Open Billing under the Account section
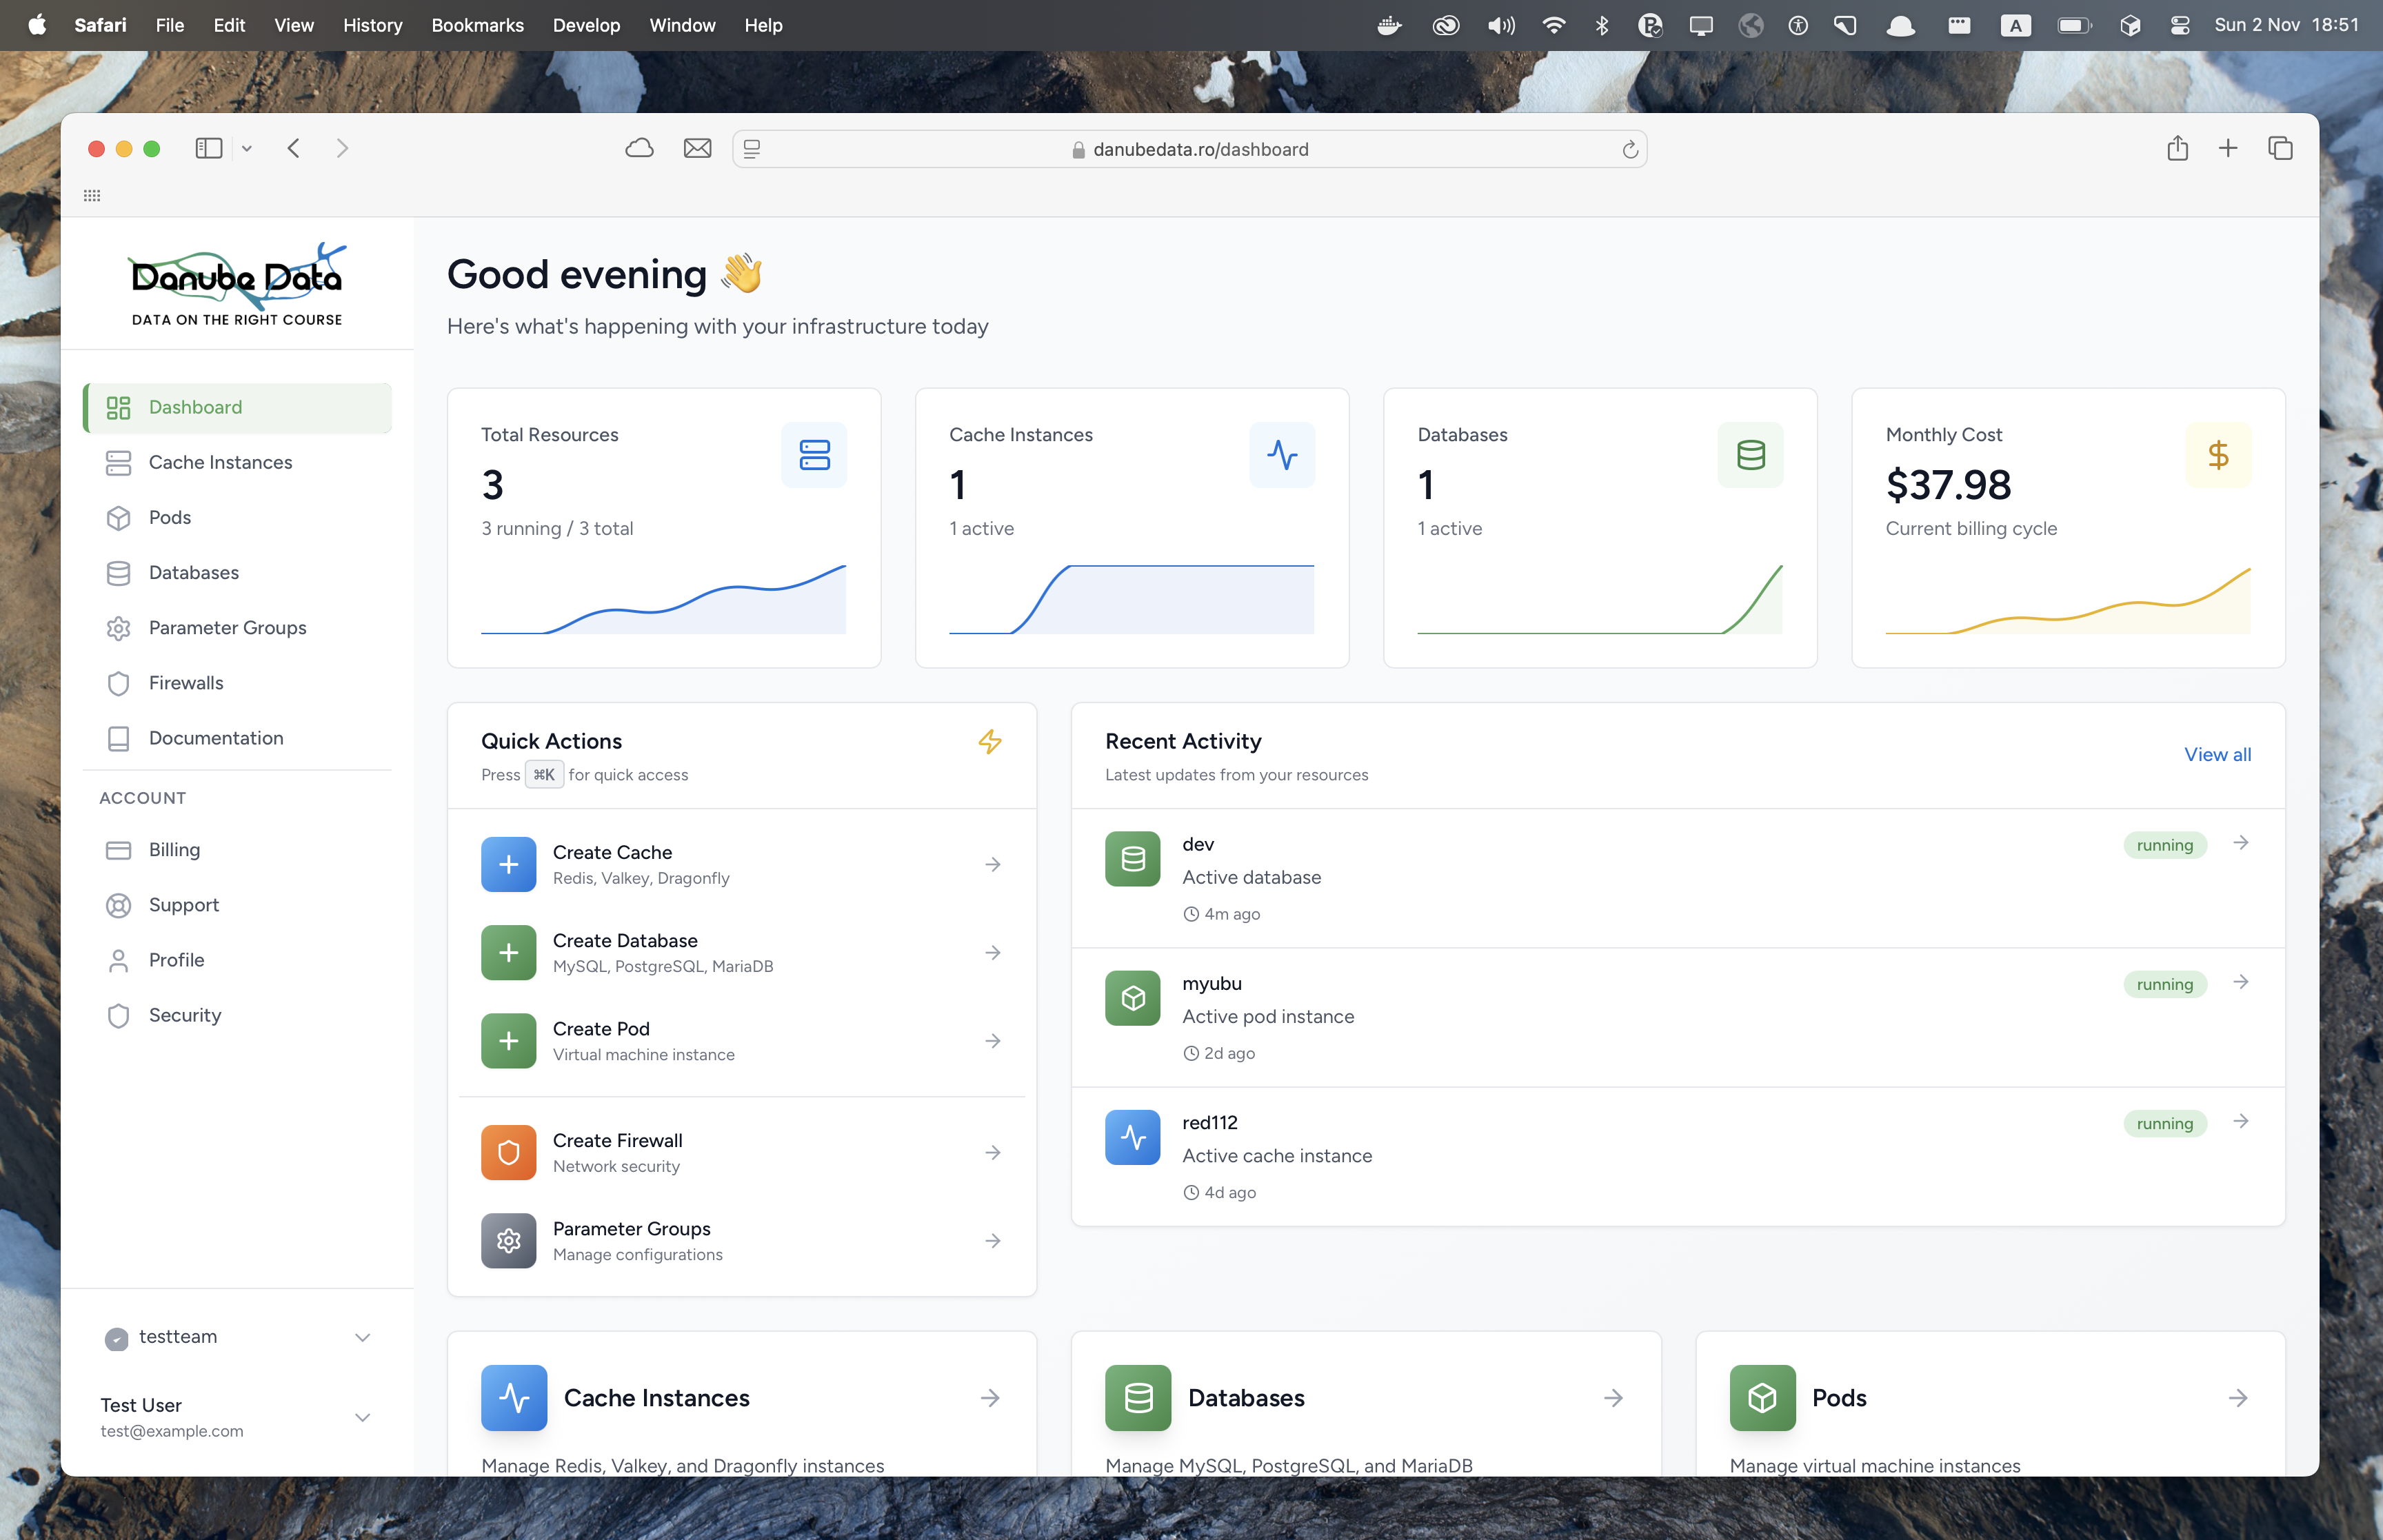2383x1540 pixels. tap(174, 849)
